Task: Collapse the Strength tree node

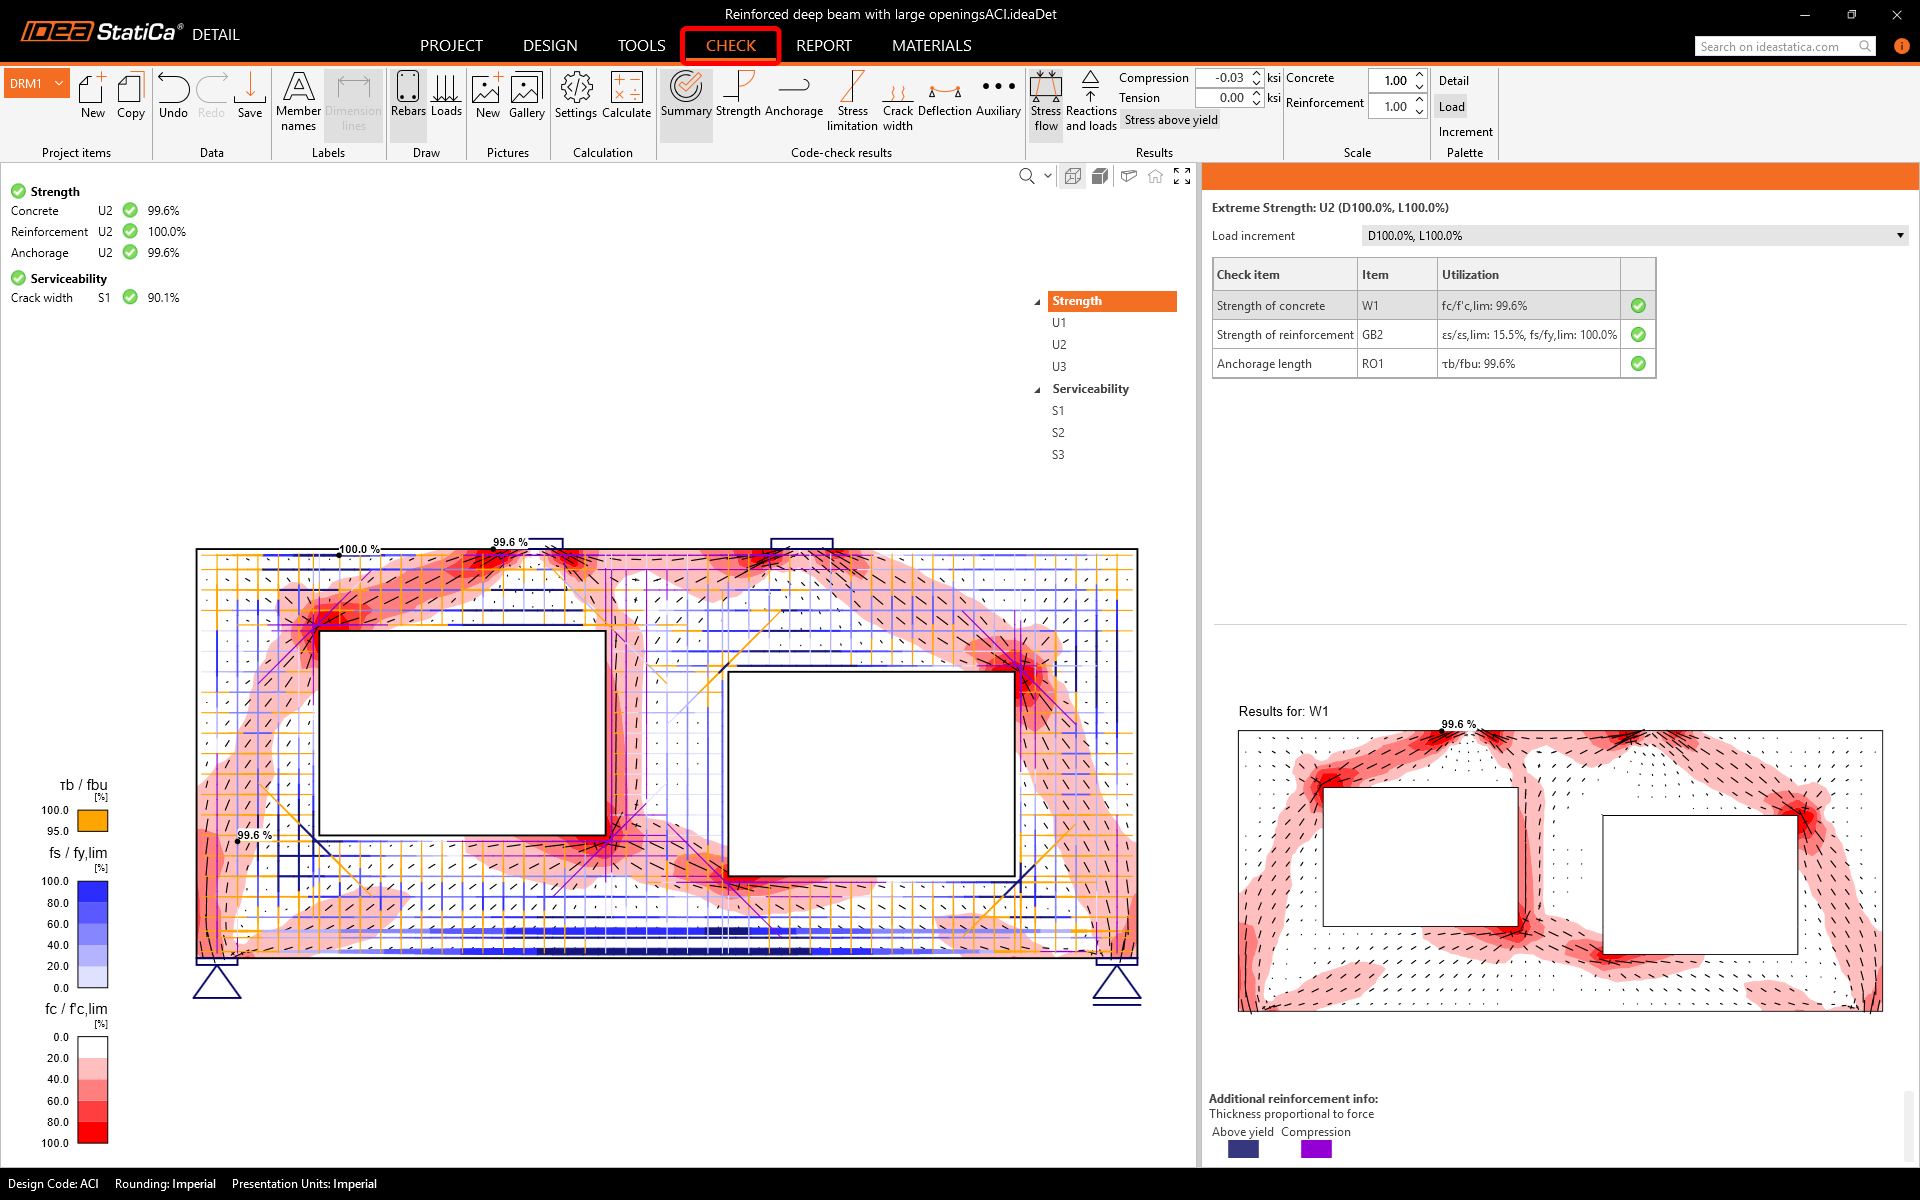Action: click(1037, 302)
